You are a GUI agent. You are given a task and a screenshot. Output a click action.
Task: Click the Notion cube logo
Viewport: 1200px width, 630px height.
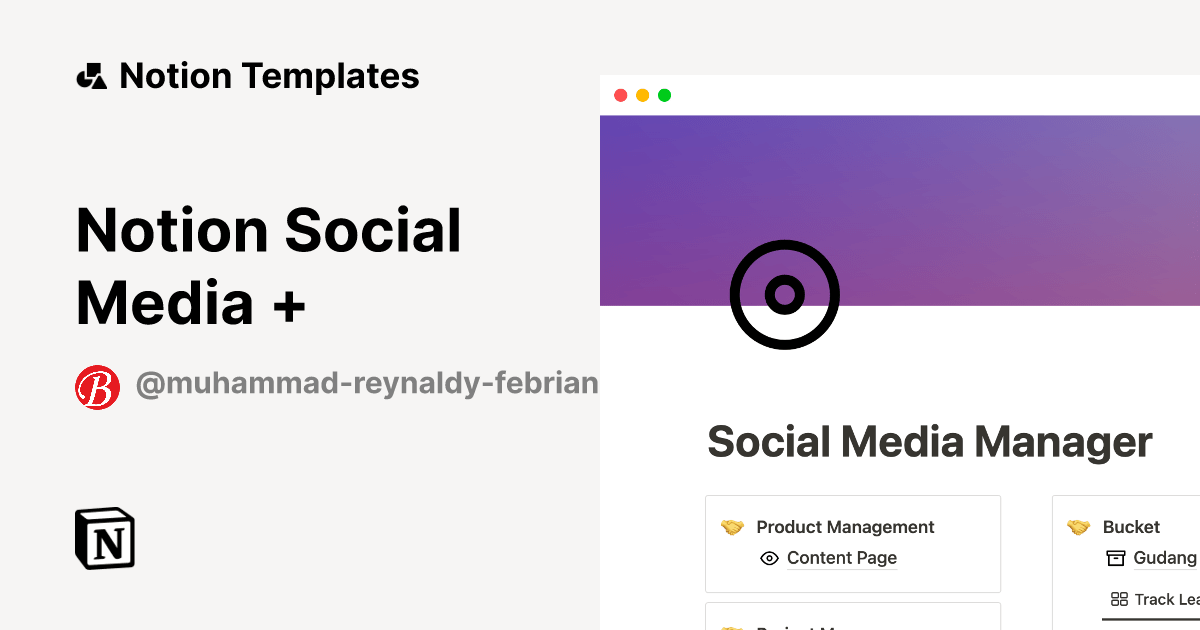click(x=105, y=538)
